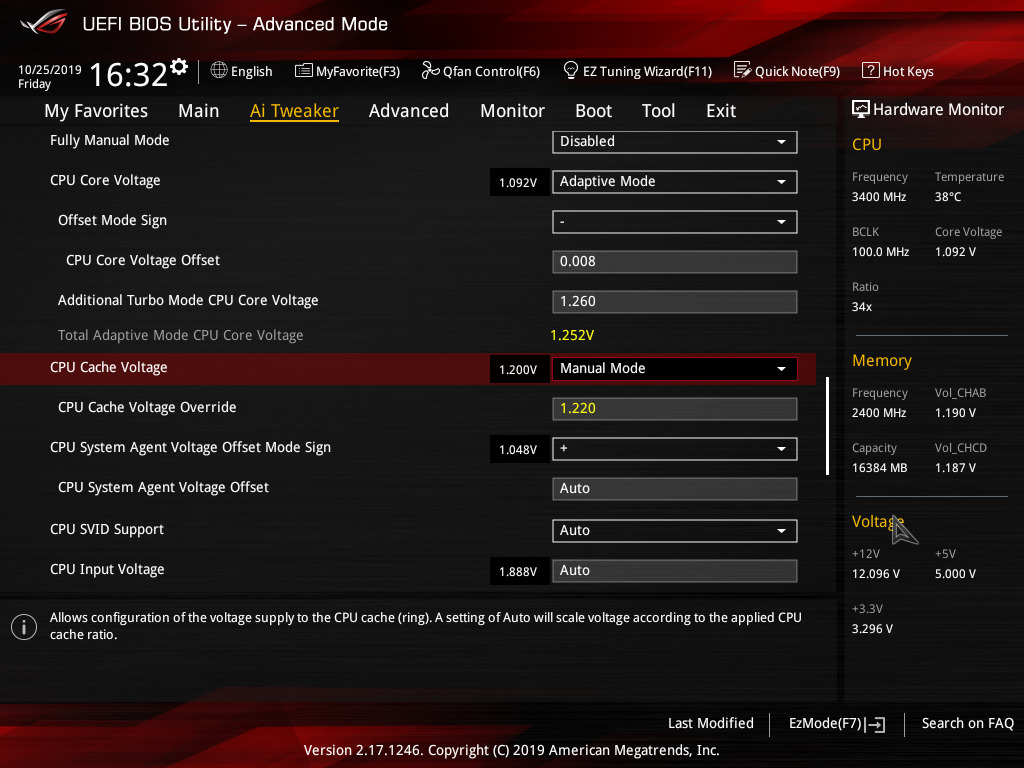Screen dimensions: 1024x768
Task: Open CPU Cache Voltage Manual Mode dropdown
Action: pos(675,368)
